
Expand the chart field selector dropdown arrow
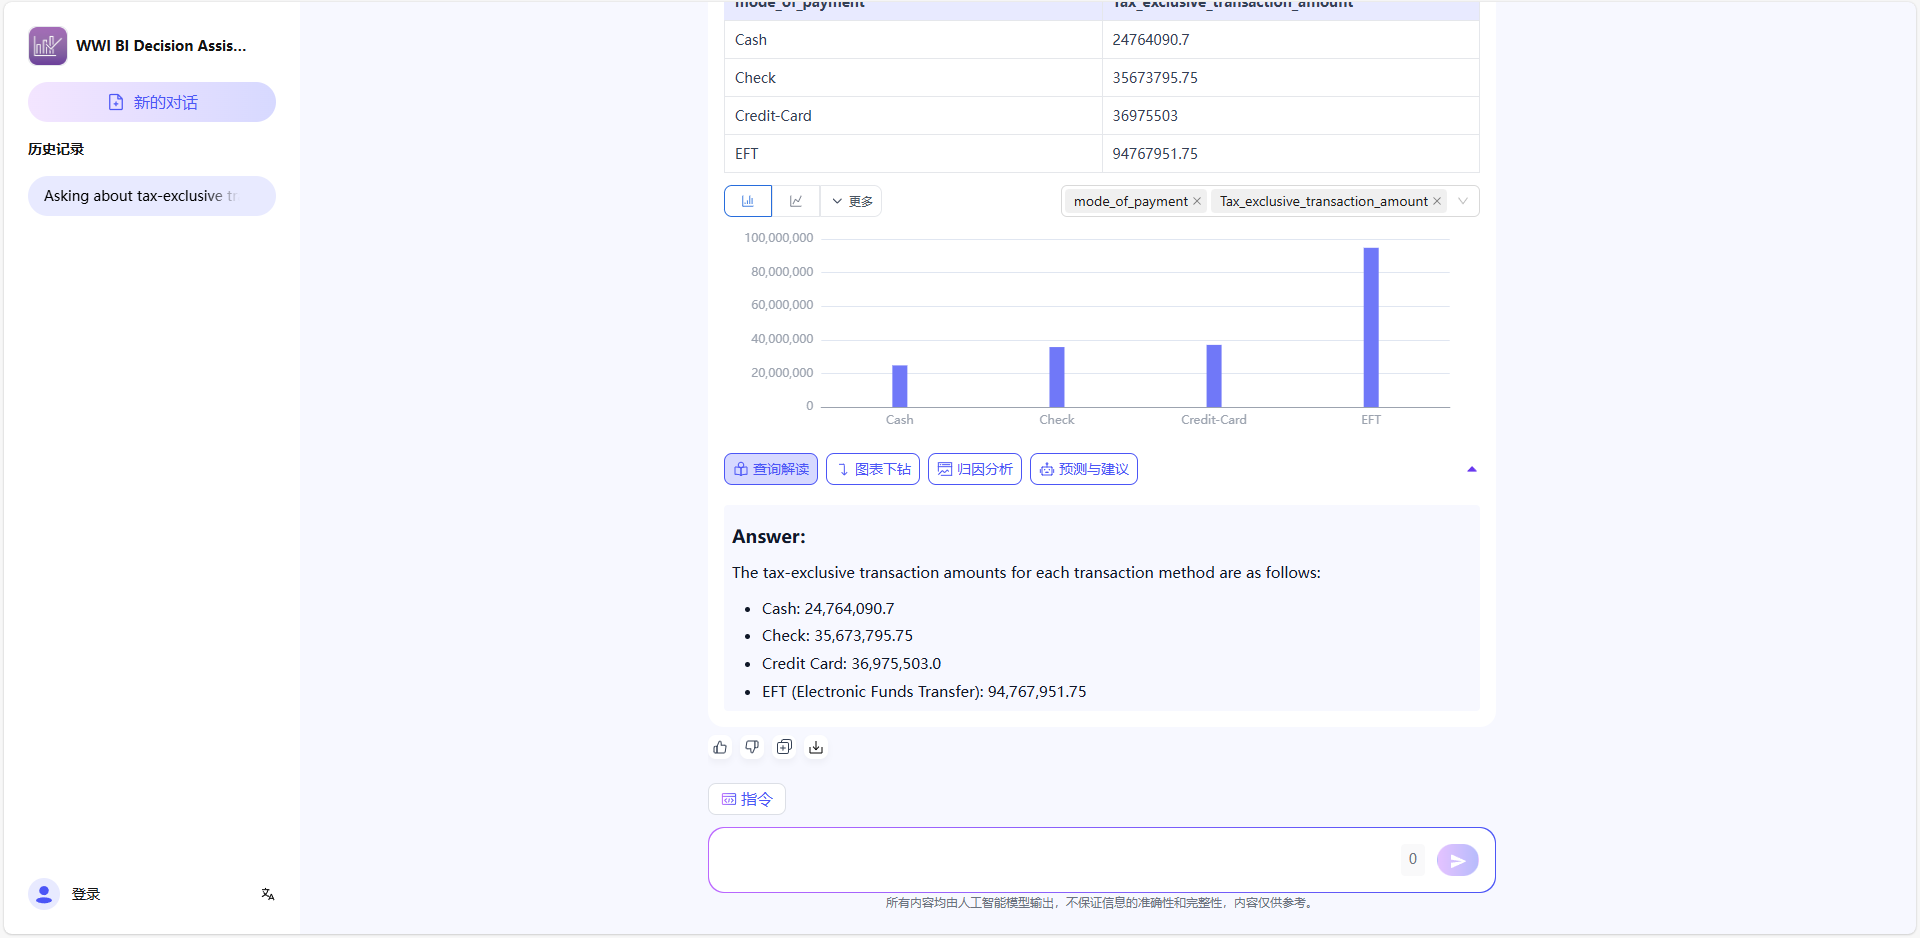1463,201
